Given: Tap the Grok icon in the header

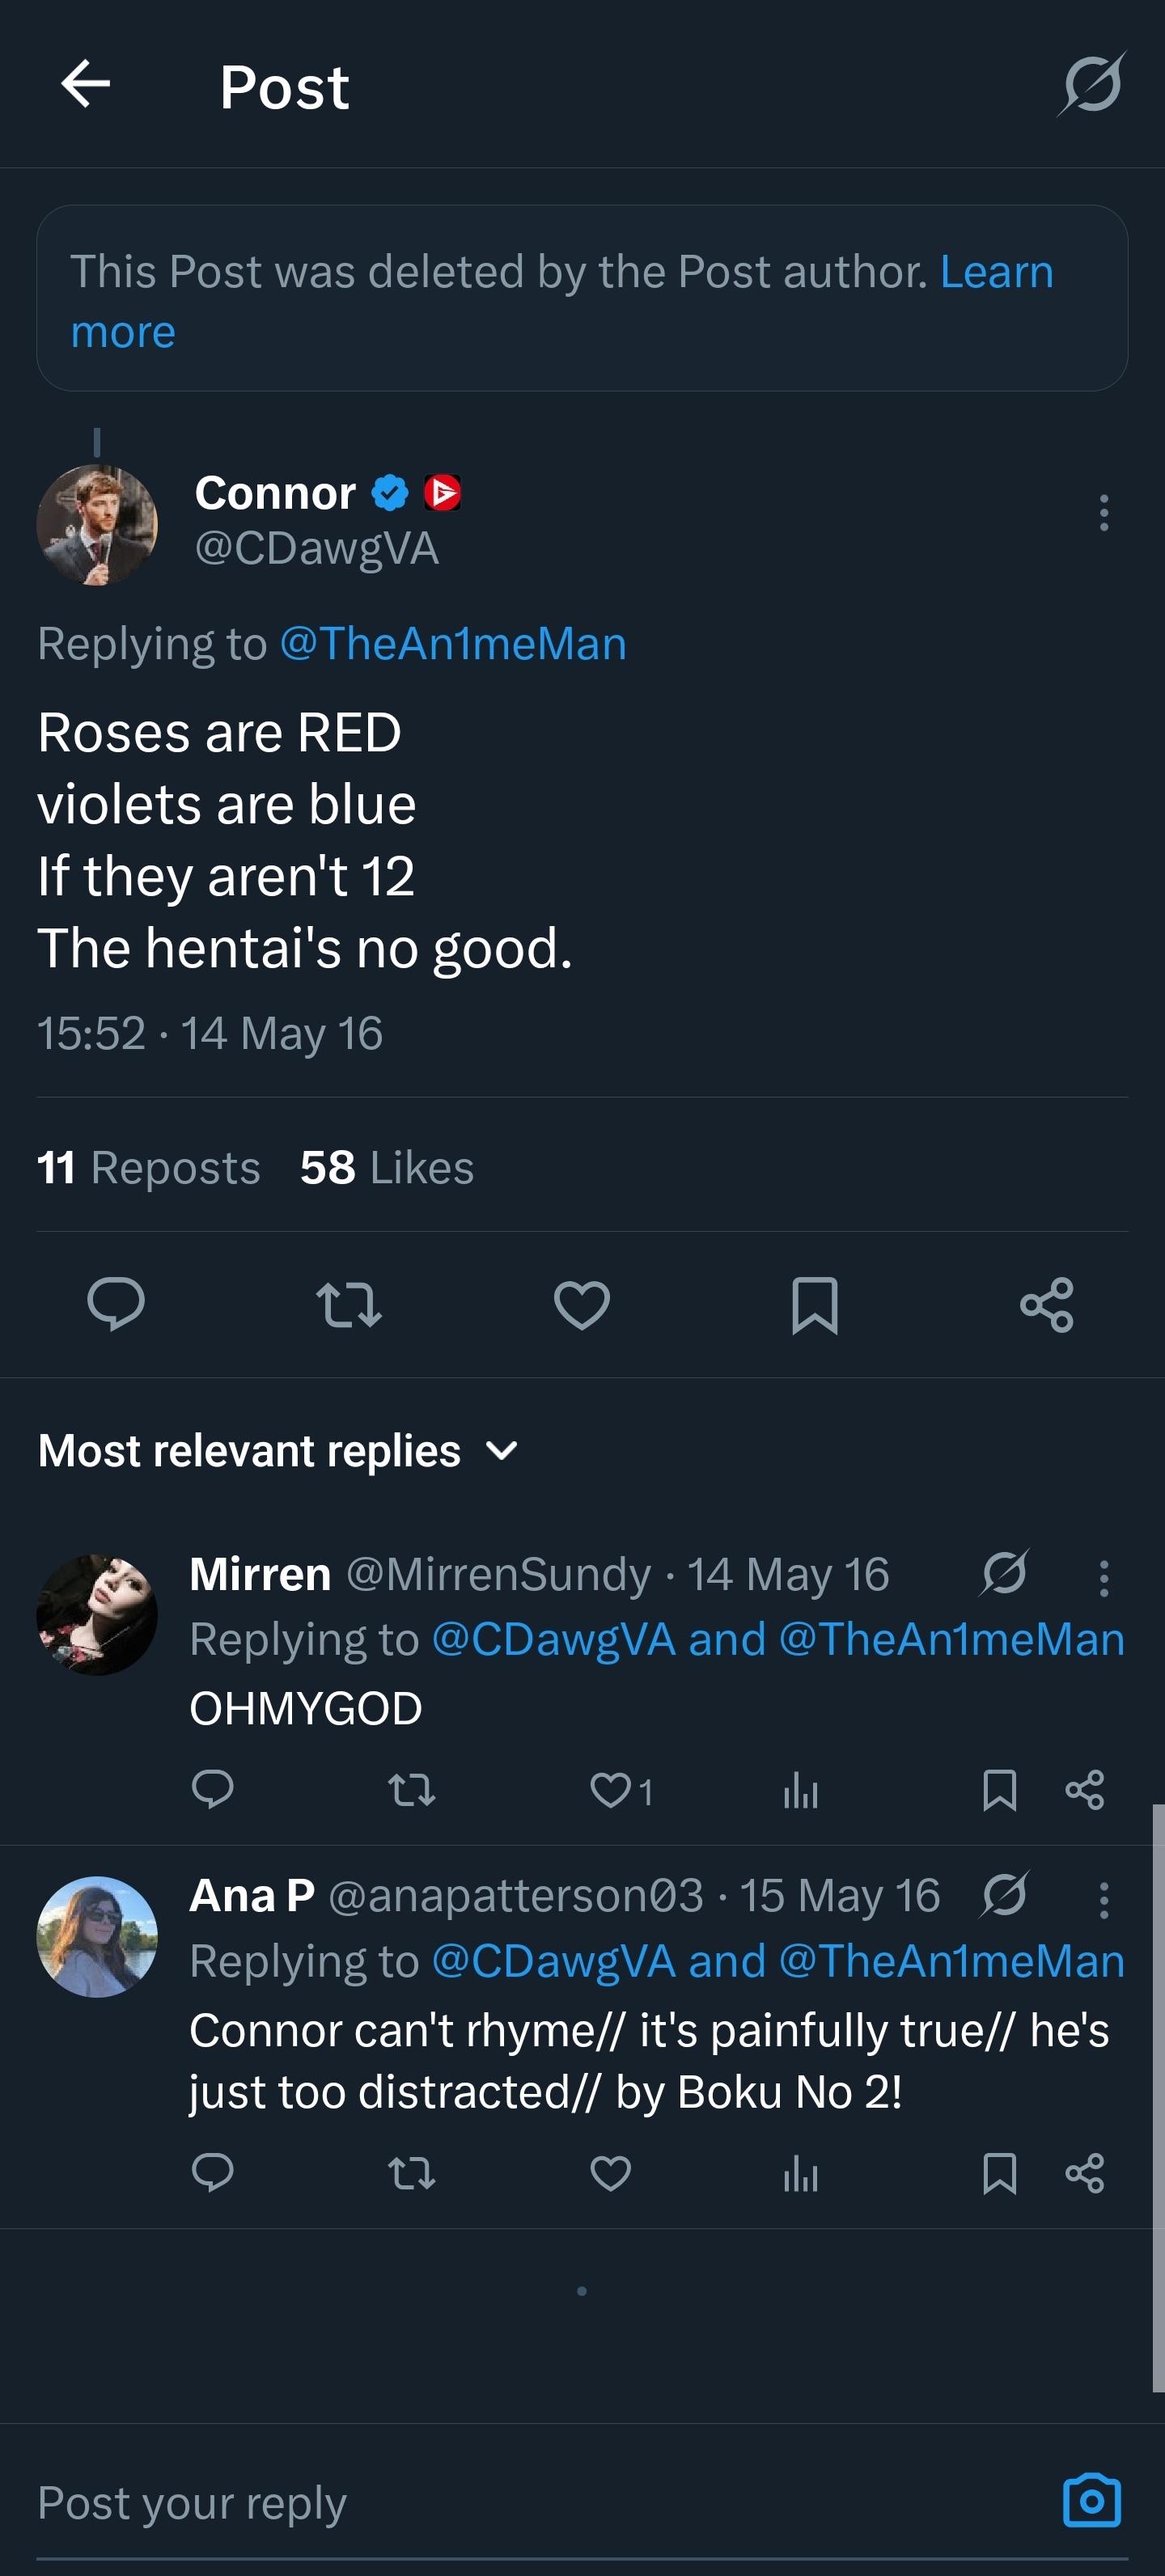Looking at the screenshot, I should [1091, 85].
